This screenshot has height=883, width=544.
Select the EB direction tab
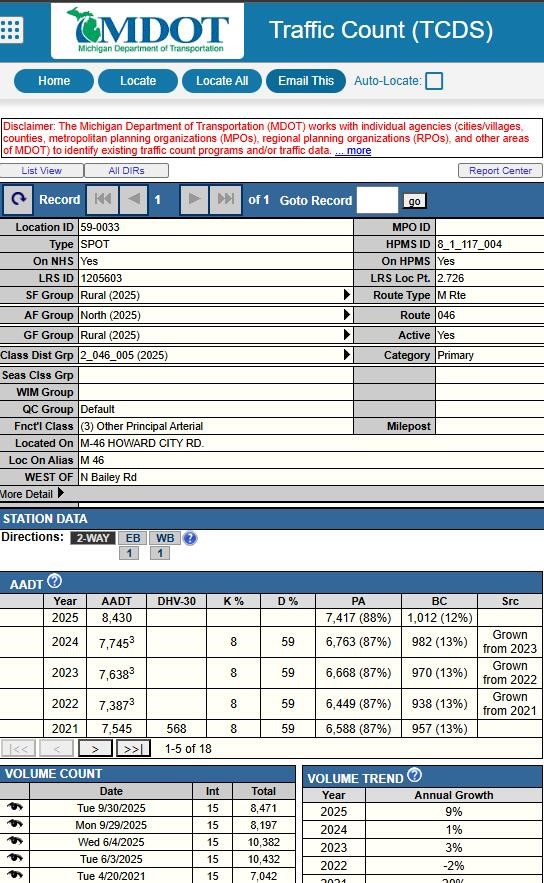click(x=133, y=538)
